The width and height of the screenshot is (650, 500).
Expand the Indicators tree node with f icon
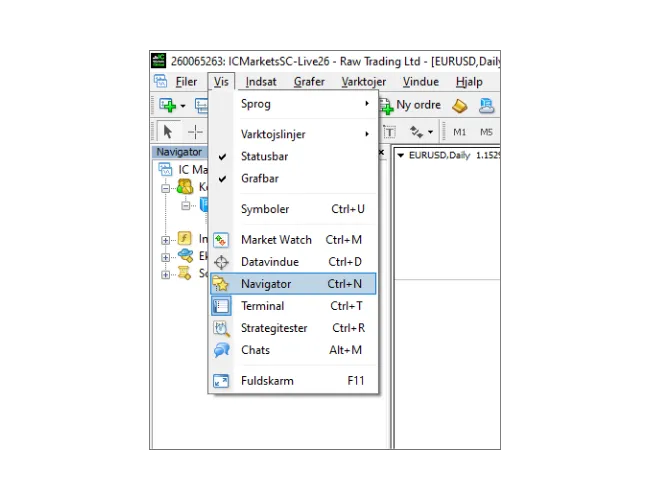166,240
